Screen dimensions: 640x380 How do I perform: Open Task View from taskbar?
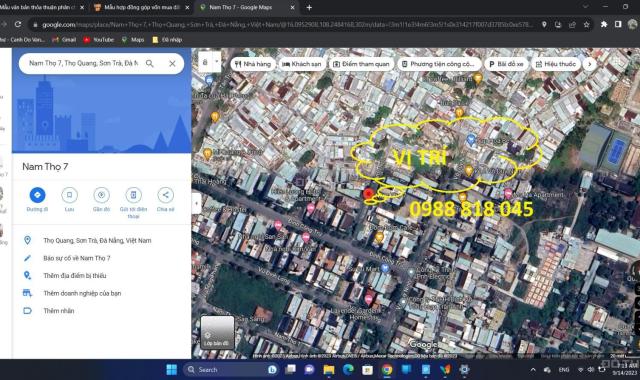coord(290,370)
